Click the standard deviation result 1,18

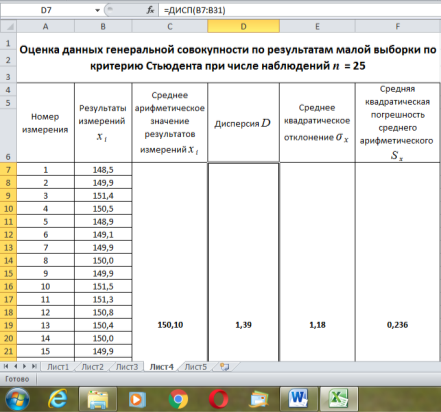[317, 325]
